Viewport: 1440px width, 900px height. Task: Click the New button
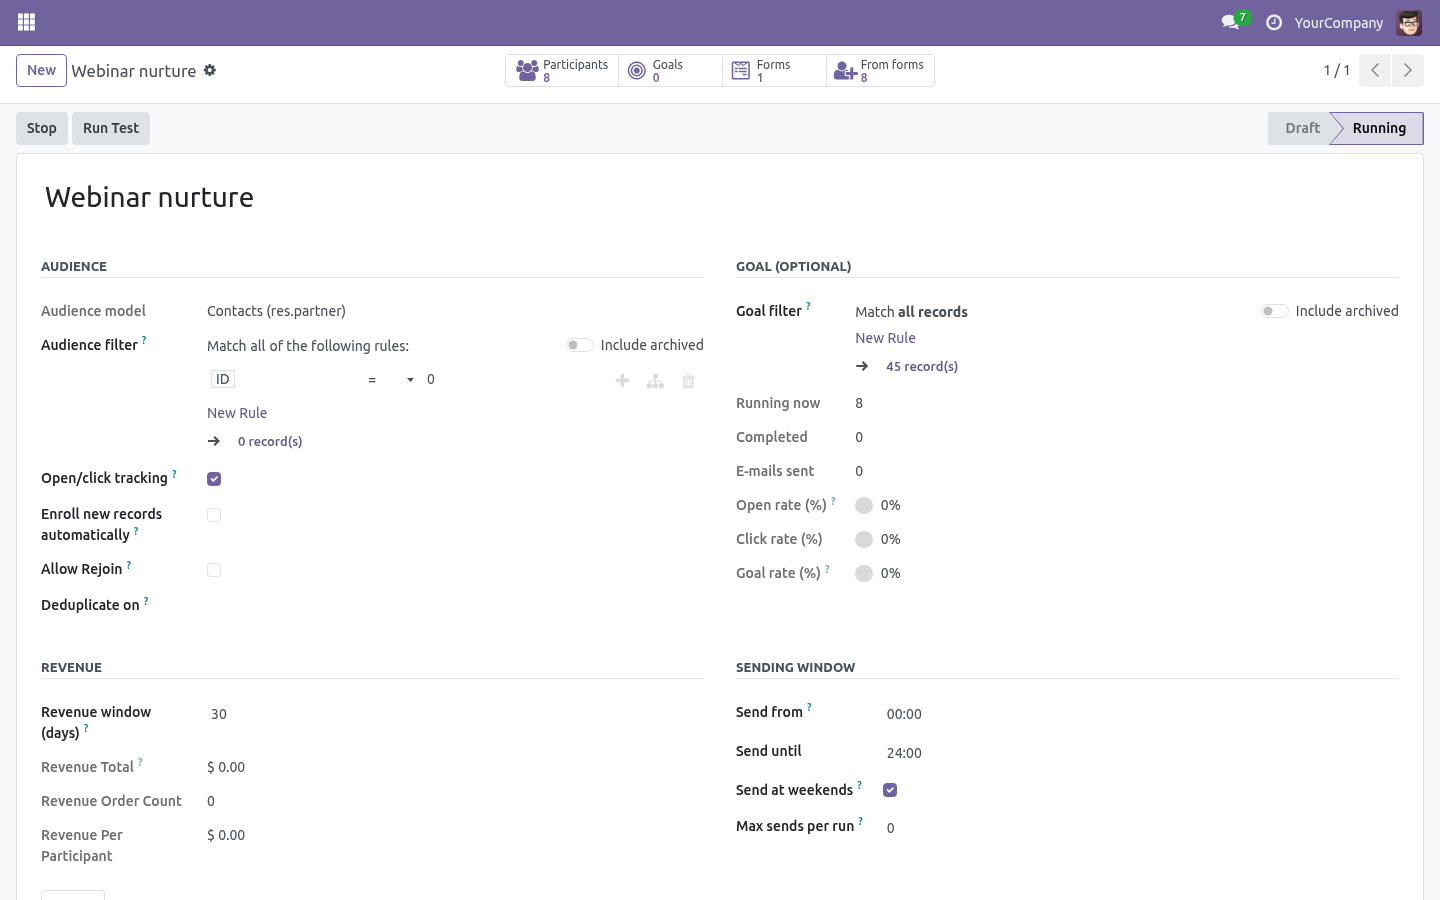(41, 70)
